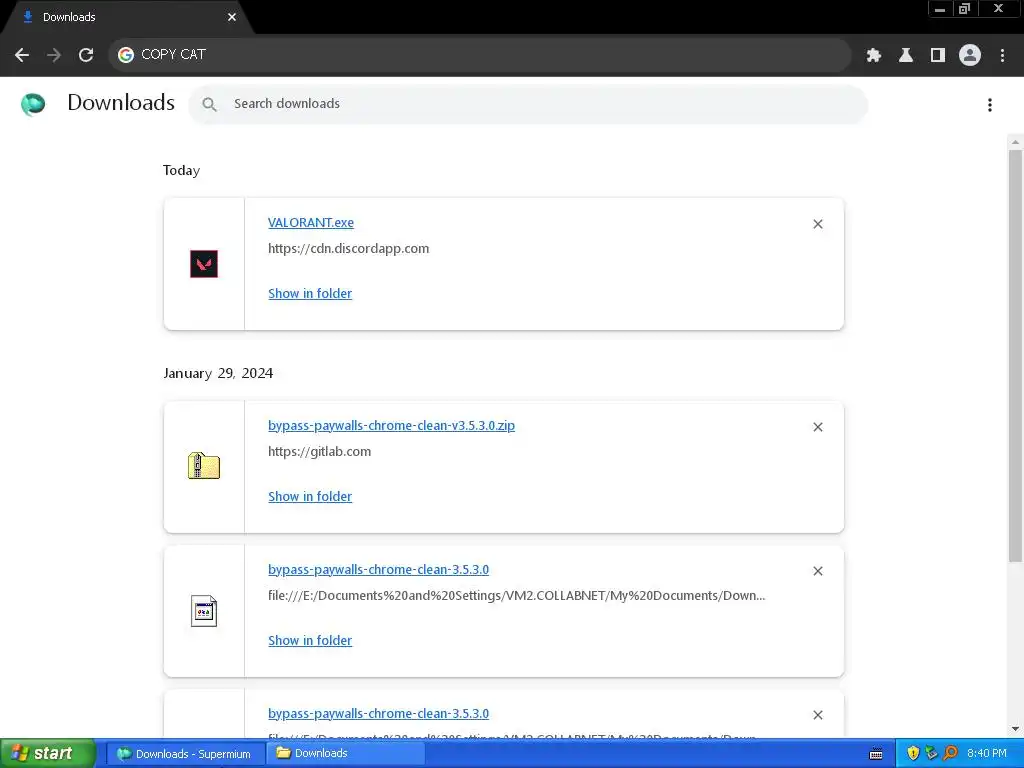The image size is (1024, 768).
Task: Switch to Downloads - Supermium taskbar button
Action: click(185, 754)
